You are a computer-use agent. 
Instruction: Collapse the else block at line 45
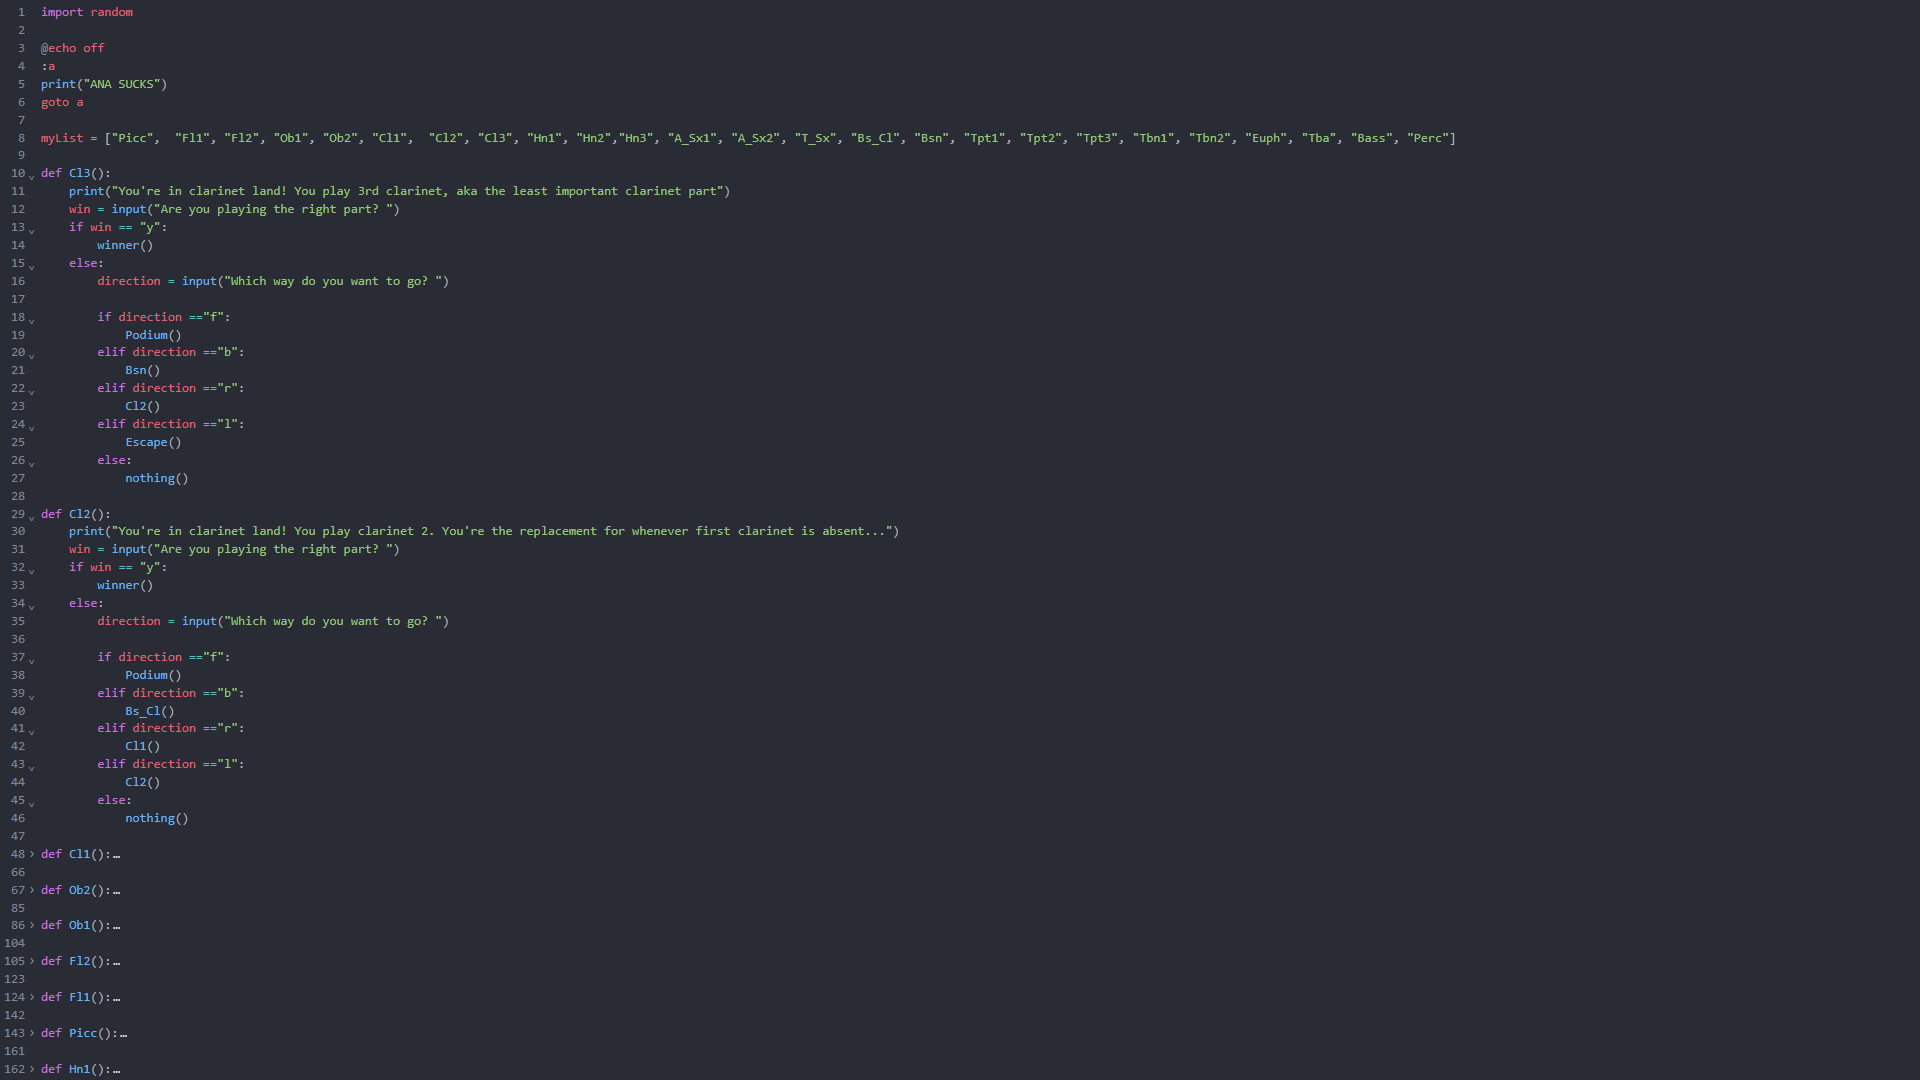32,802
